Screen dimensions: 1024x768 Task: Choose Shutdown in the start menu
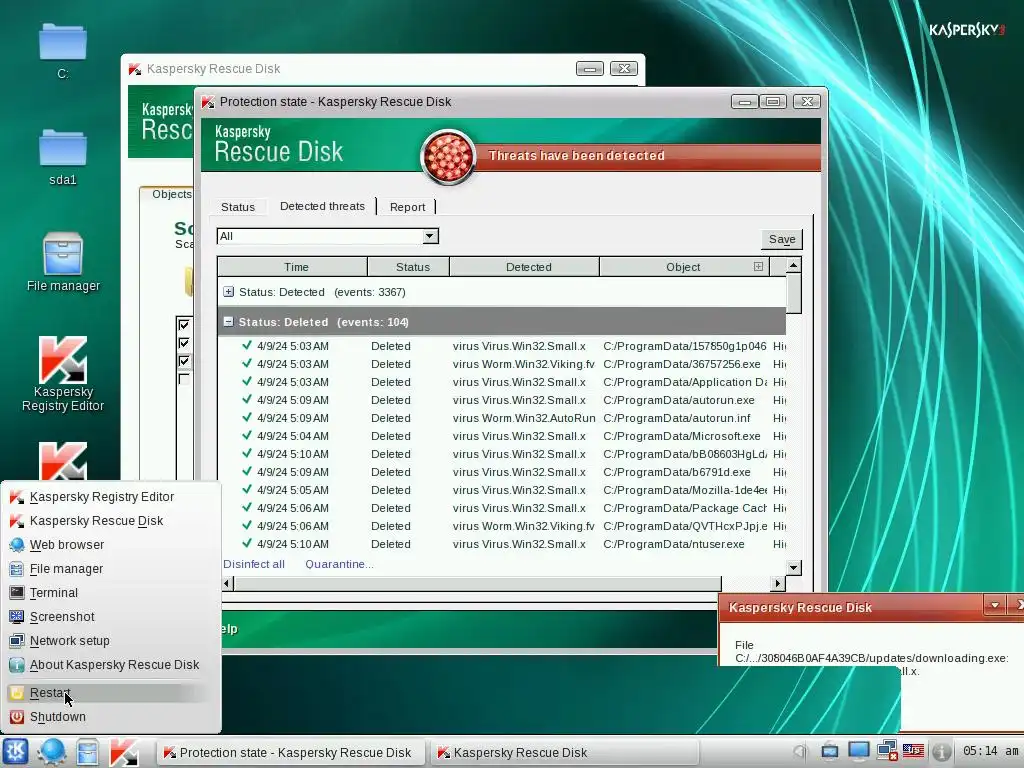tap(57, 717)
